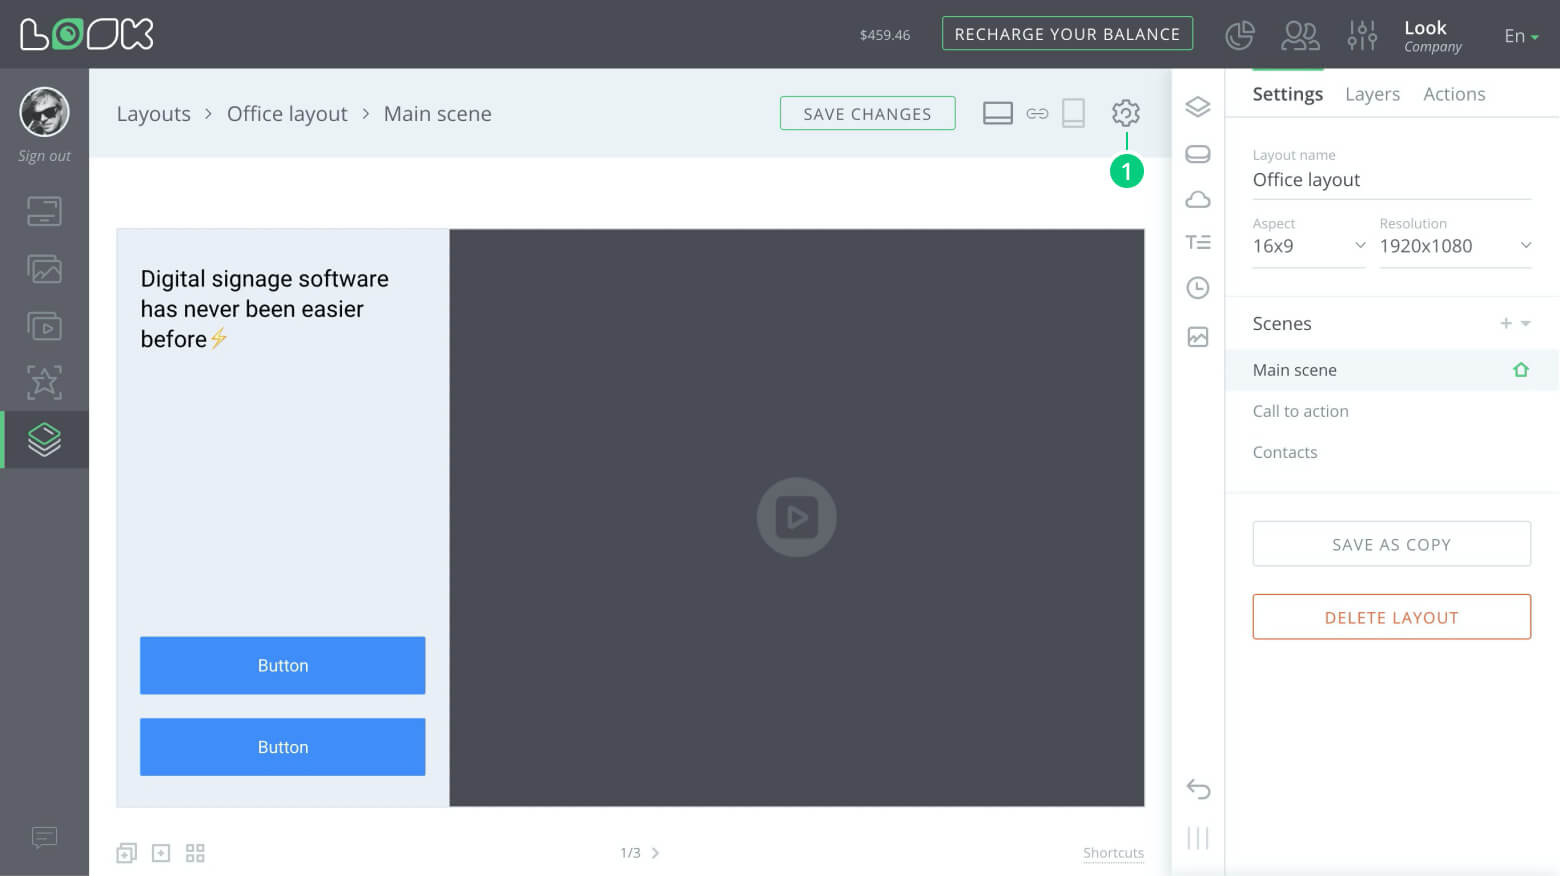Click the undo arrow icon
The height and width of the screenshot is (876, 1560).
point(1198,789)
